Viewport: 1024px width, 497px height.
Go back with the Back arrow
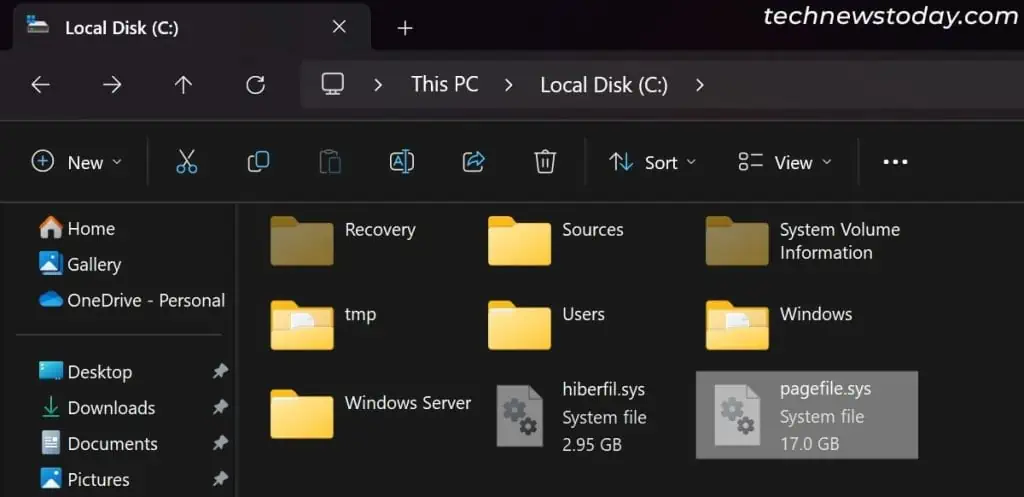[40, 84]
